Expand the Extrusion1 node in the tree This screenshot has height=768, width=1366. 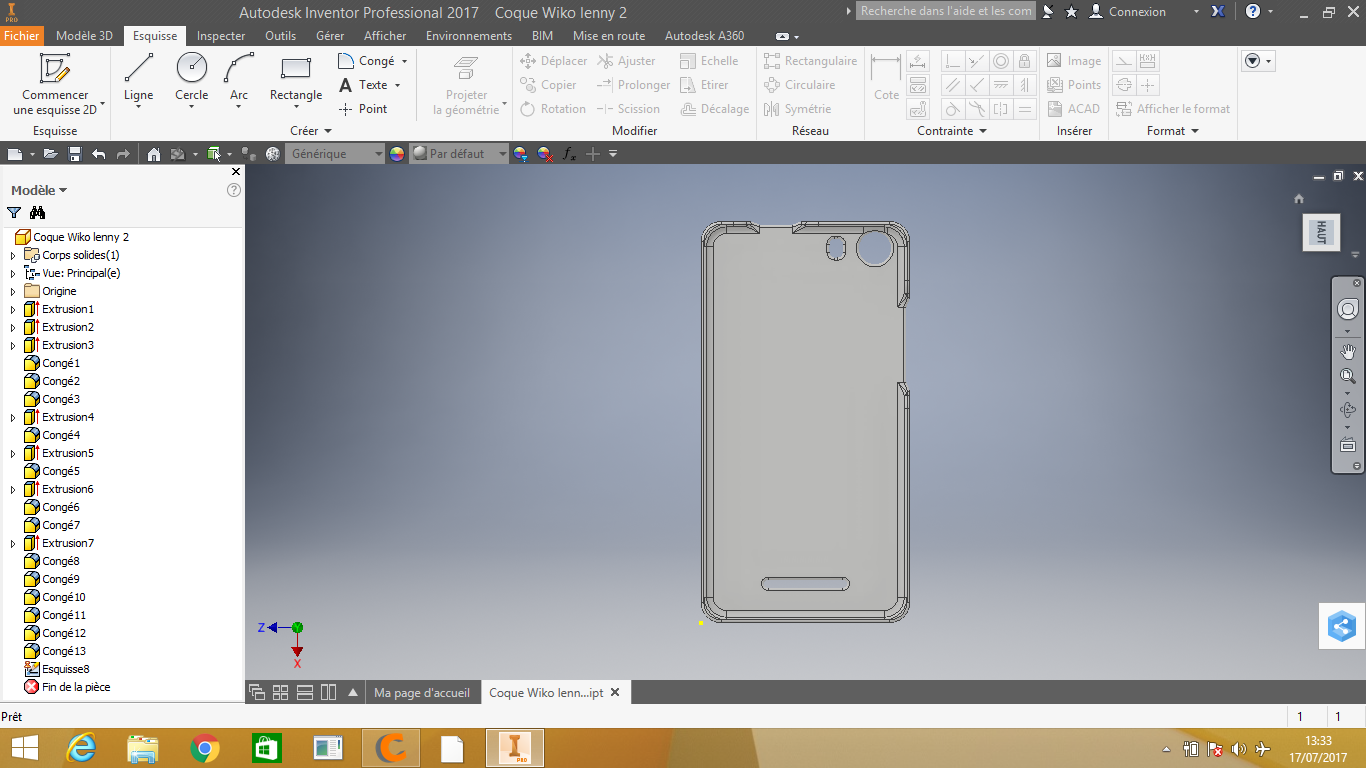[x=13, y=310]
